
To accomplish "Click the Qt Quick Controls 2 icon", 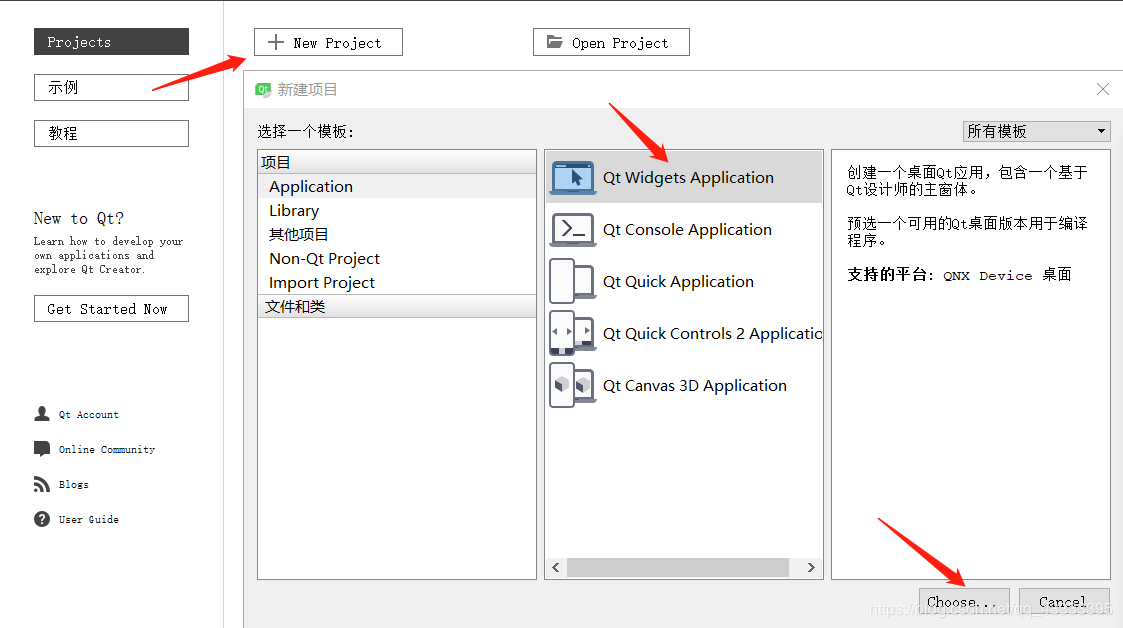I will click(x=573, y=333).
